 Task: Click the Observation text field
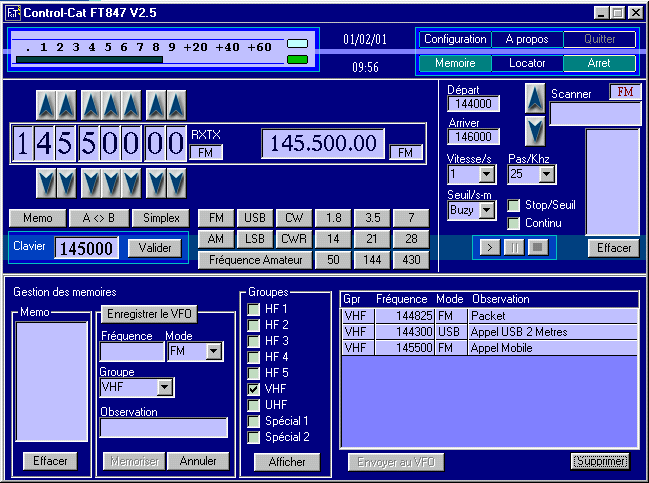click(164, 428)
